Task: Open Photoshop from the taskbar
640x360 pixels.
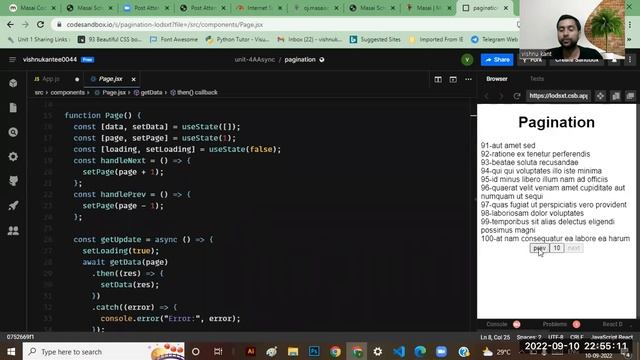Action: tap(314, 351)
